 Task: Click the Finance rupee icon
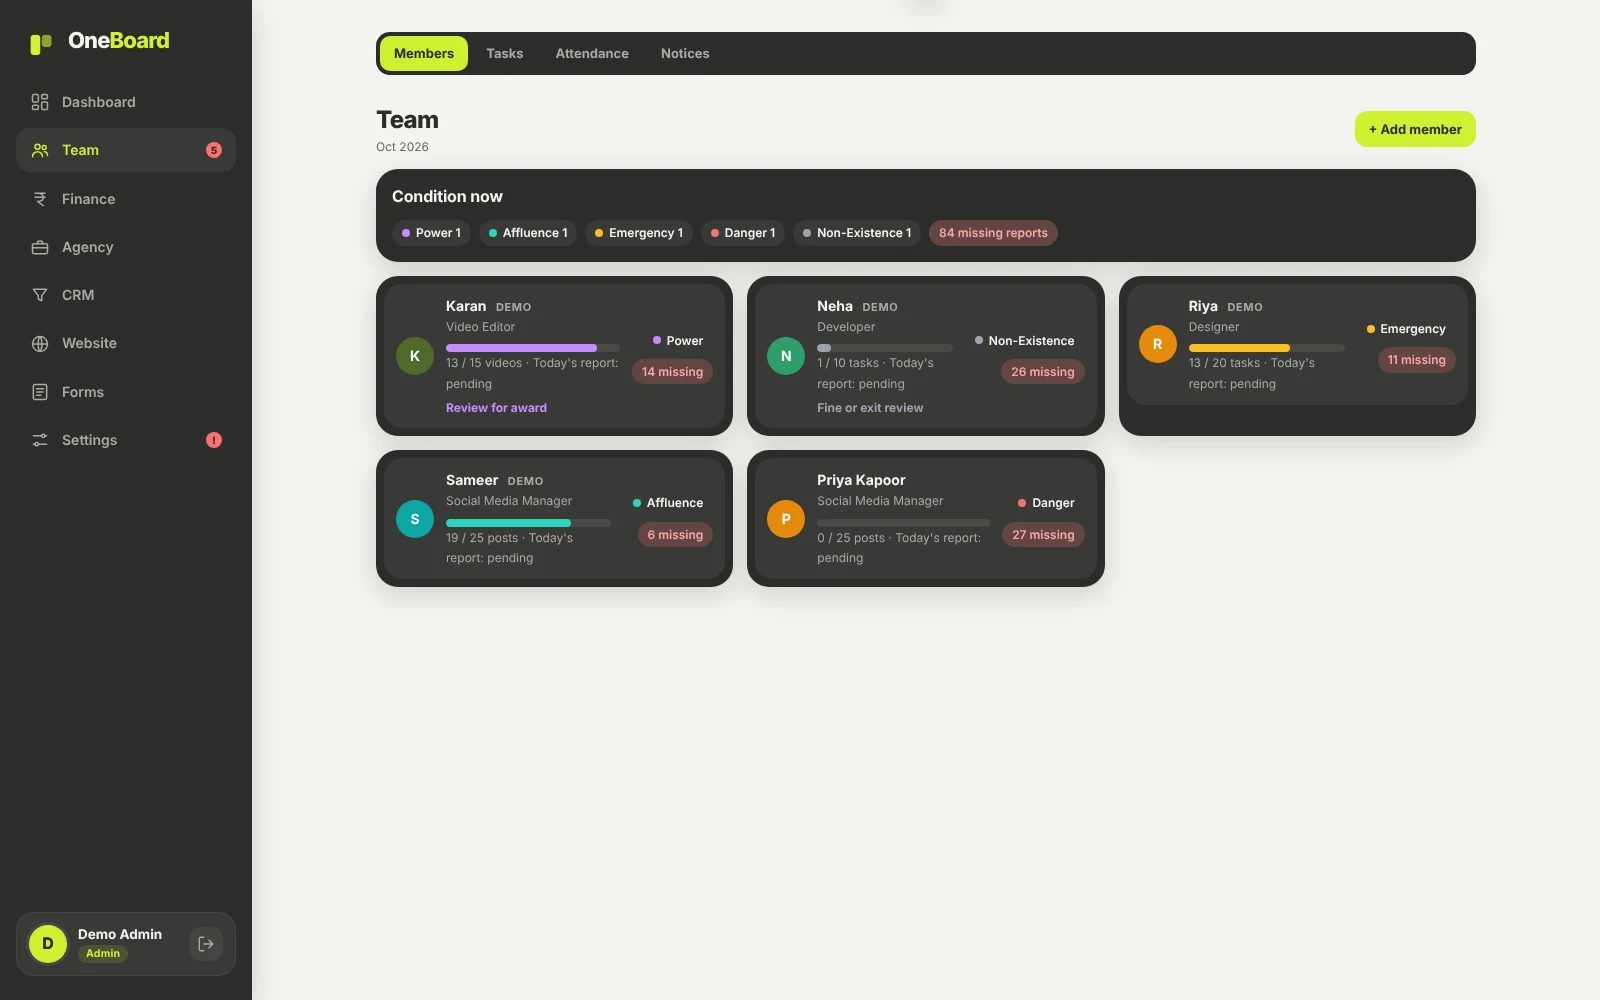pos(40,199)
